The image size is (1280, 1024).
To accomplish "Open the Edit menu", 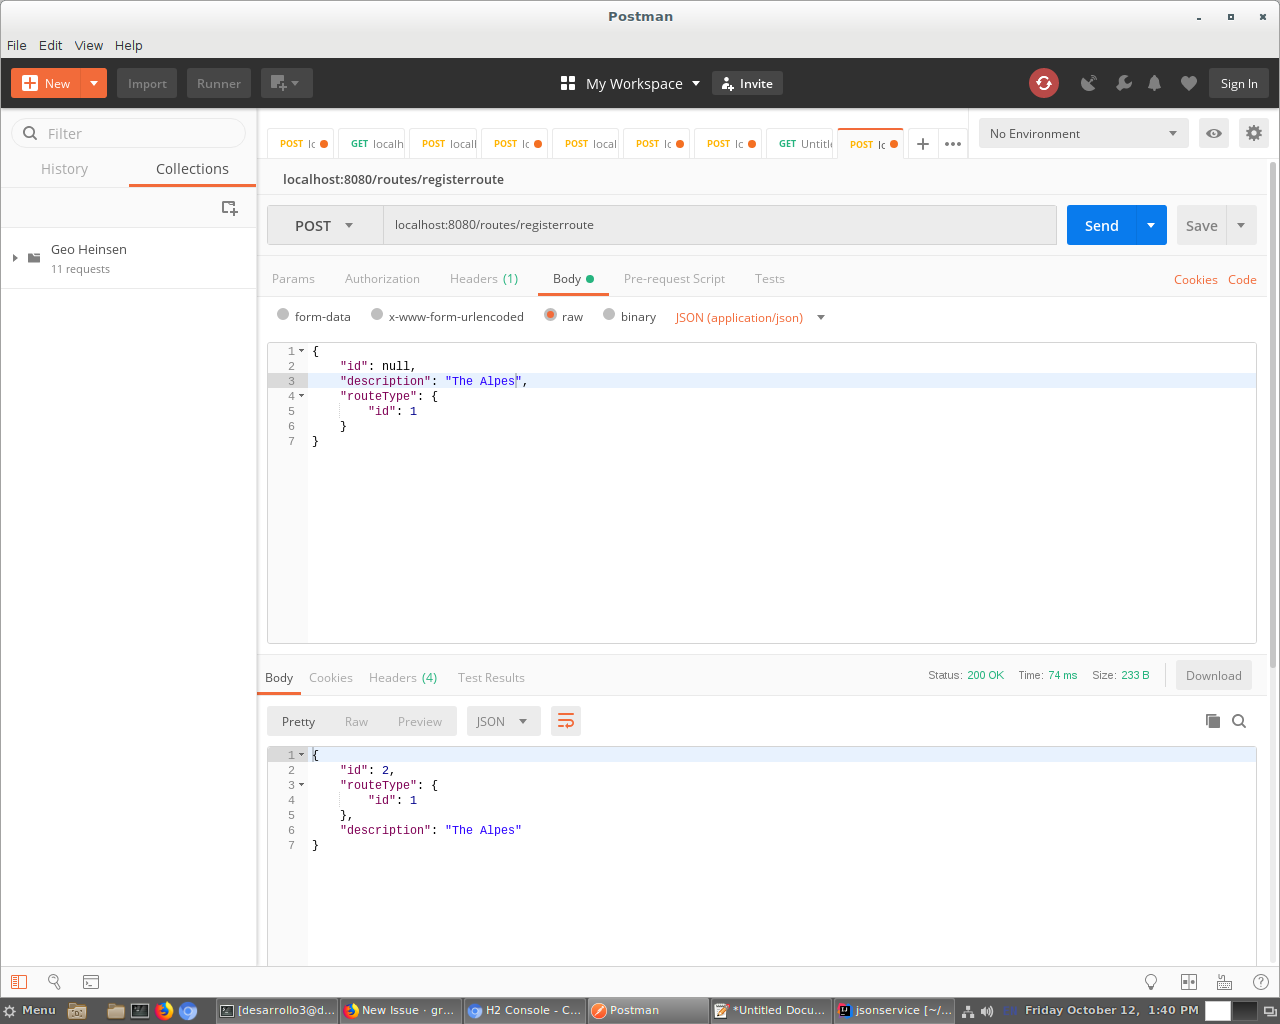I will click(50, 45).
